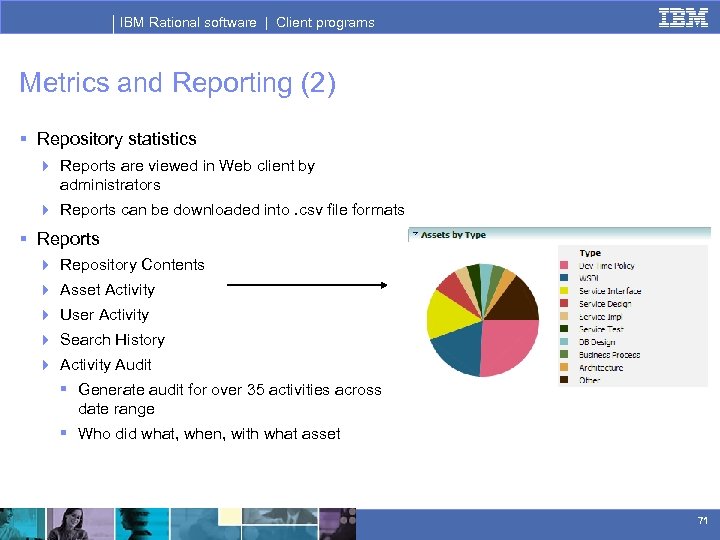Image resolution: width=720 pixels, height=540 pixels.
Task: Select the pink slice of the pie chart
Action: (509, 345)
